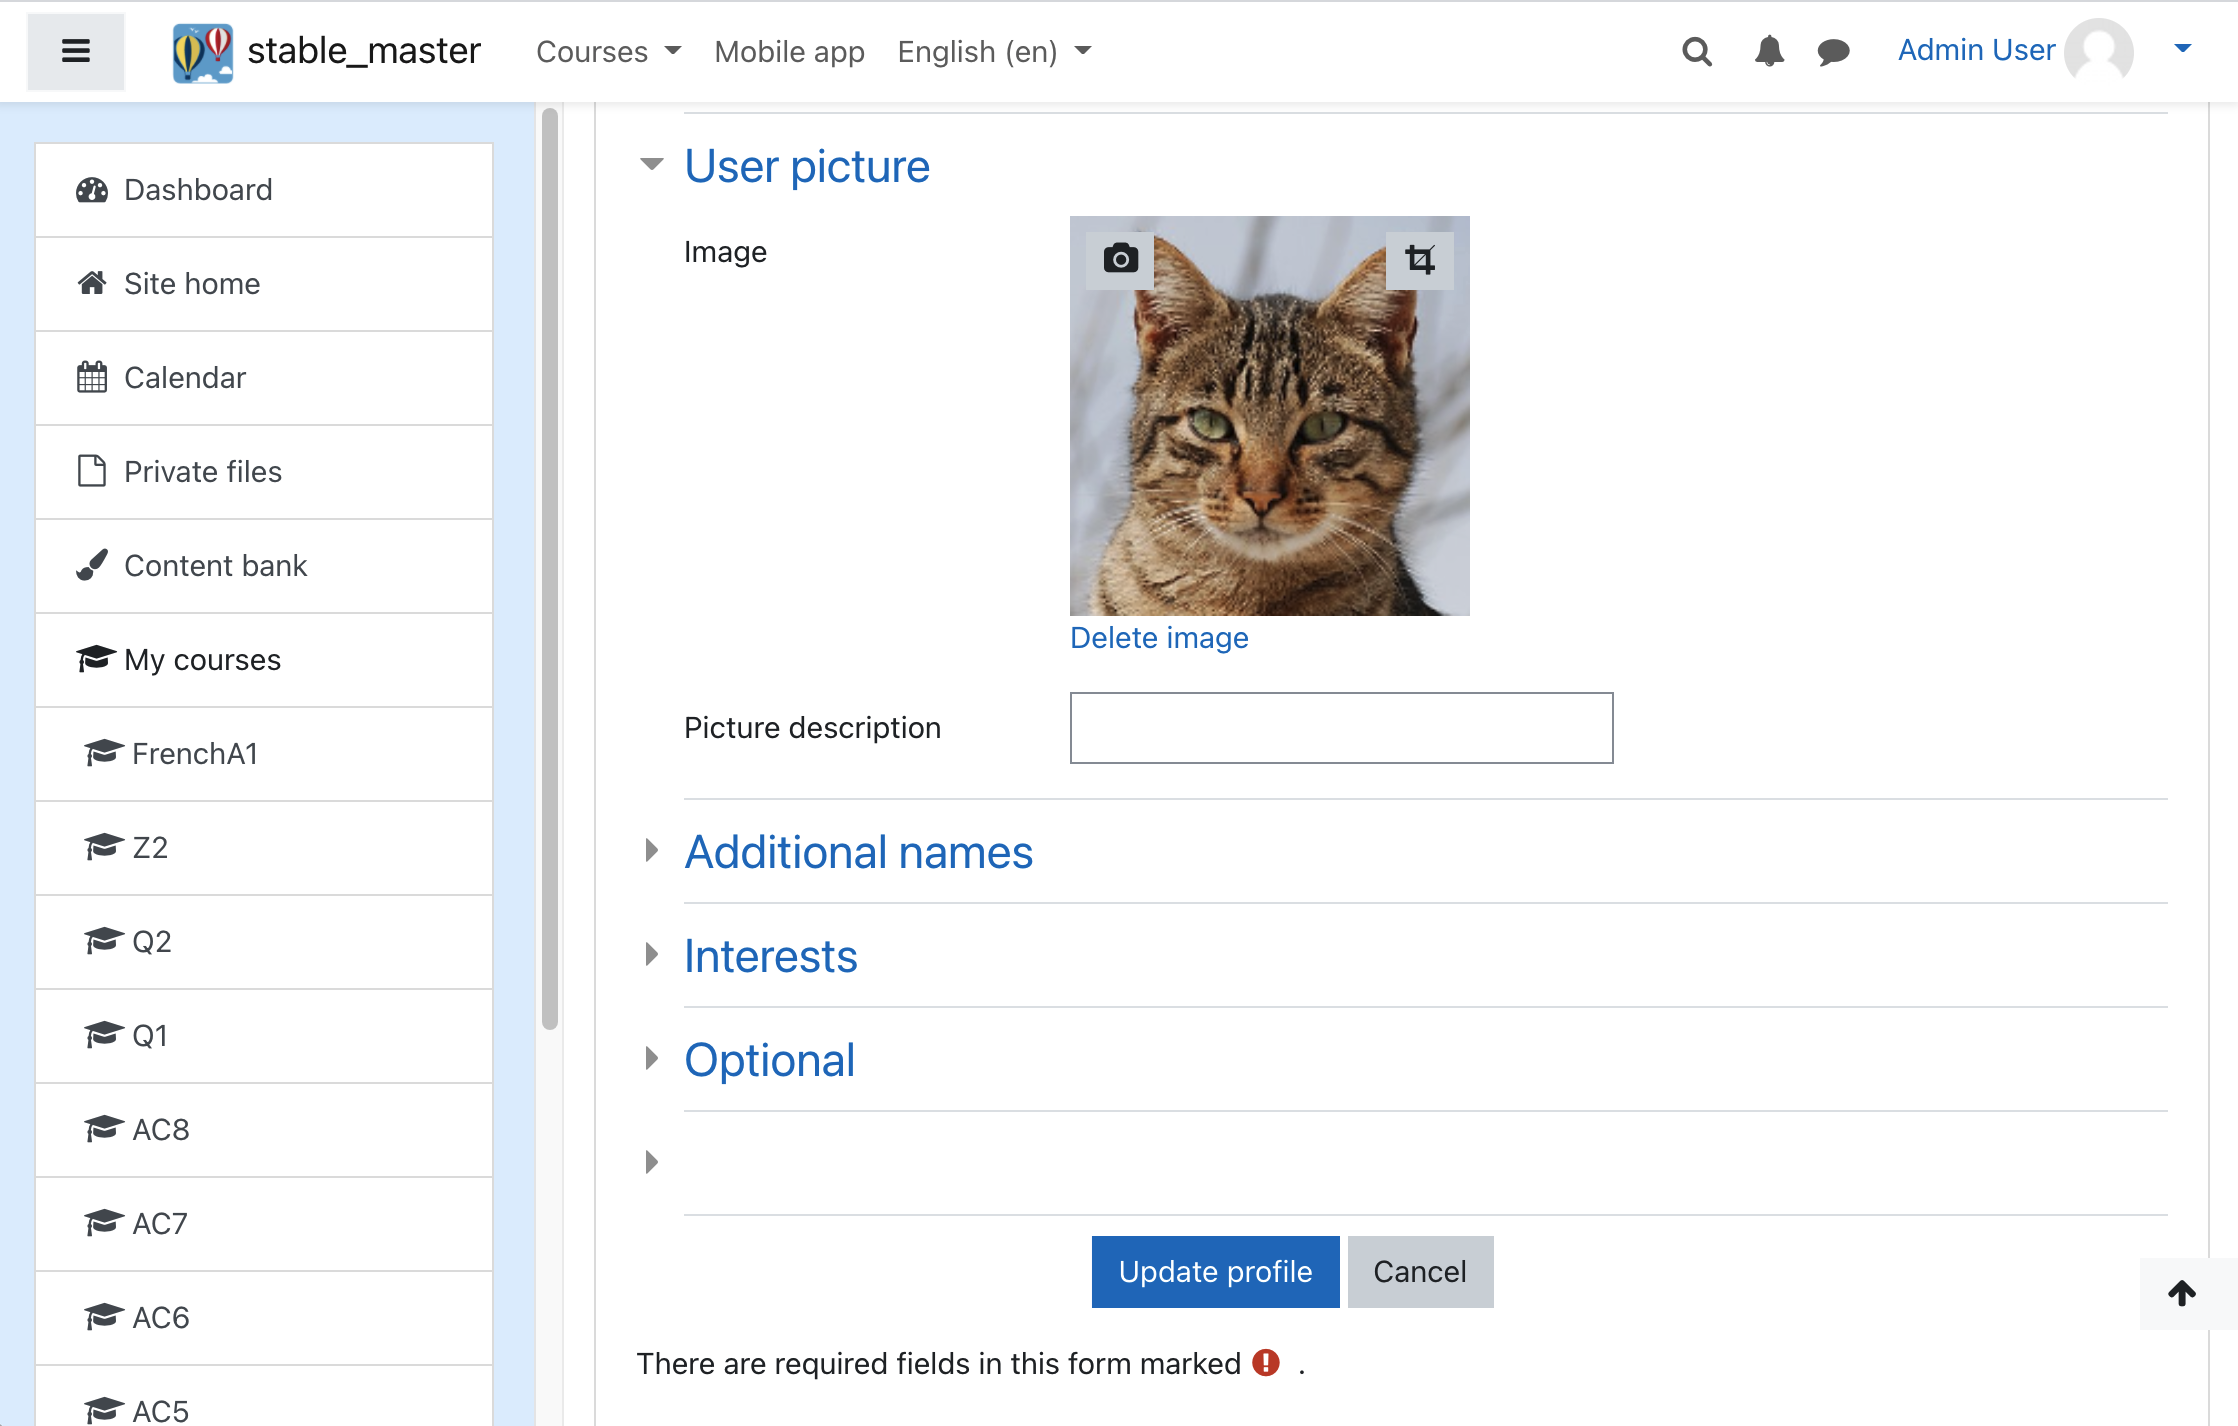This screenshot has height=1426, width=2238.
Task: Open the AC5 course
Action: click(264, 1397)
